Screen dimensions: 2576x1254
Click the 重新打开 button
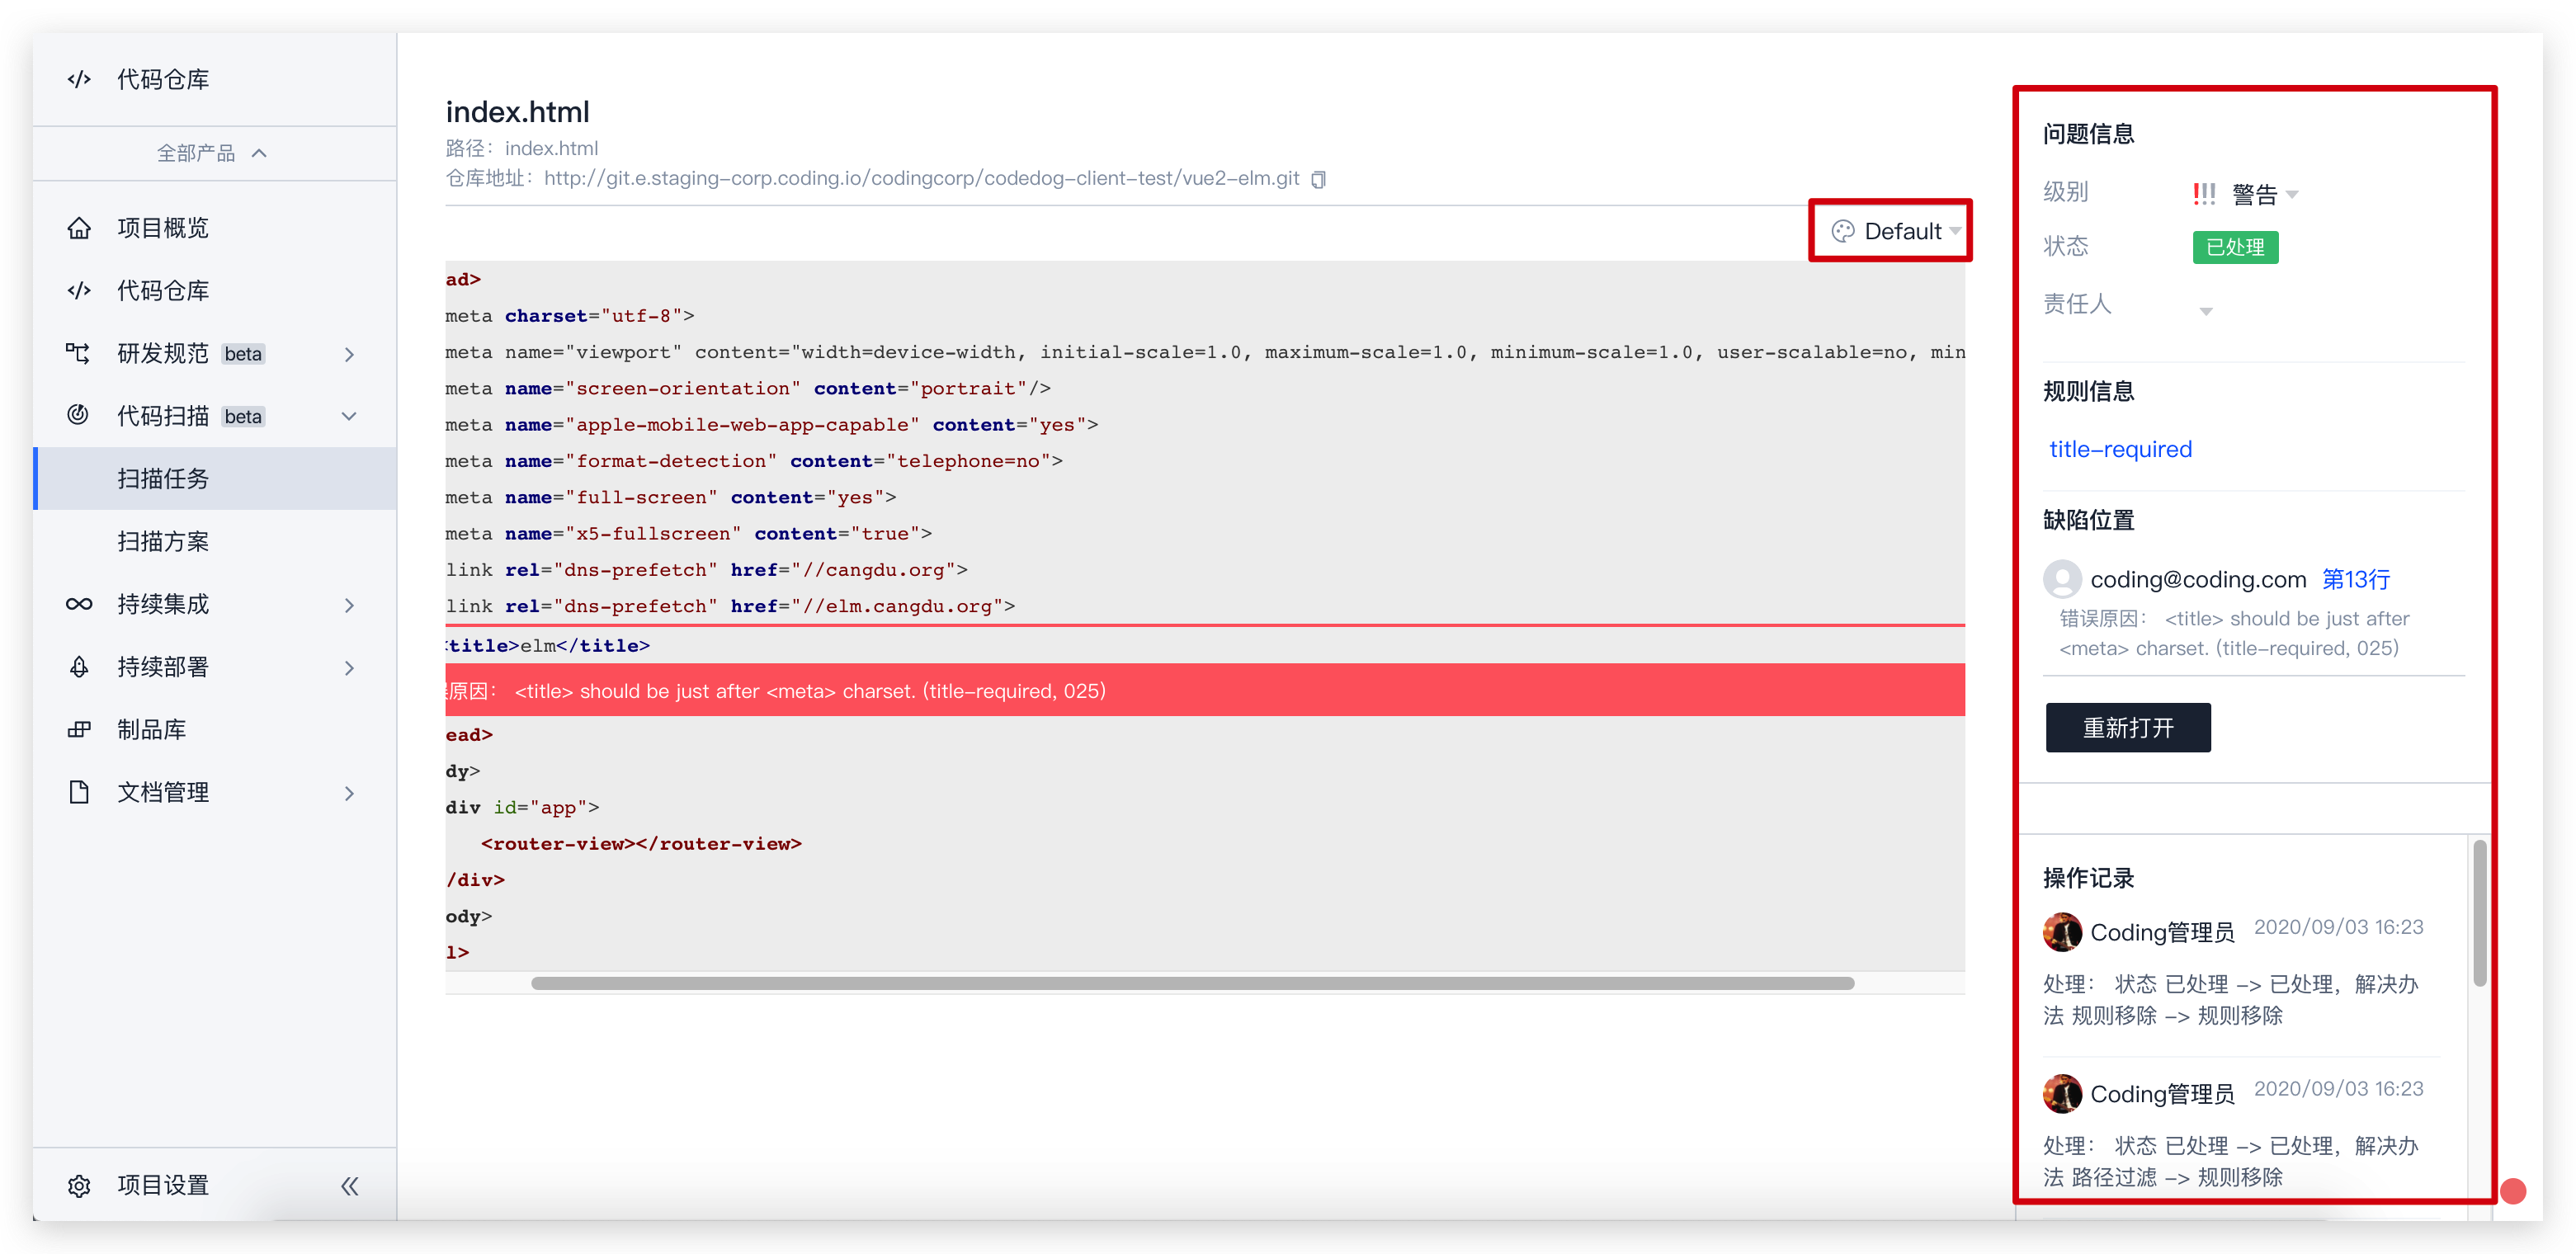coord(2127,727)
